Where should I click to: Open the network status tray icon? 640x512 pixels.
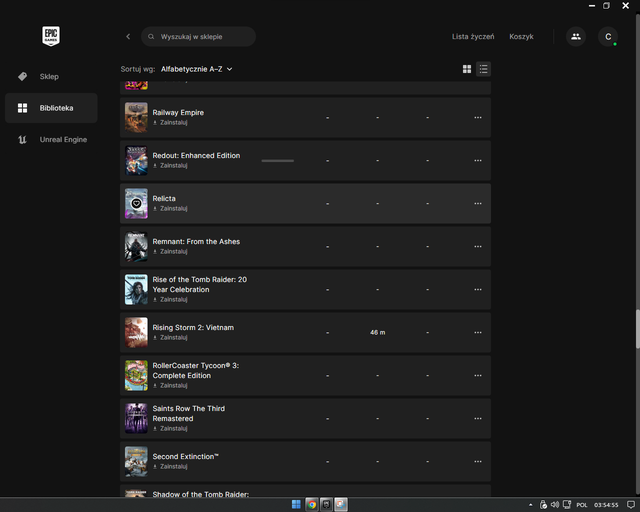[567, 505]
